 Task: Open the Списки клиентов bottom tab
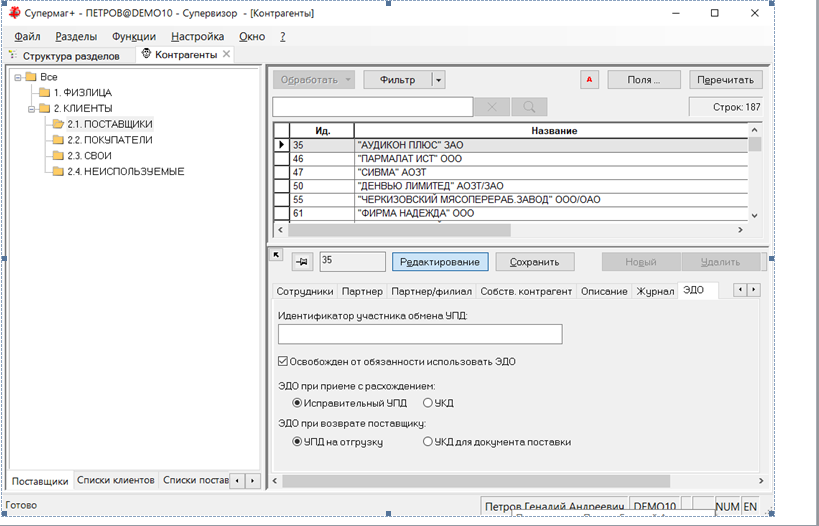(115, 480)
